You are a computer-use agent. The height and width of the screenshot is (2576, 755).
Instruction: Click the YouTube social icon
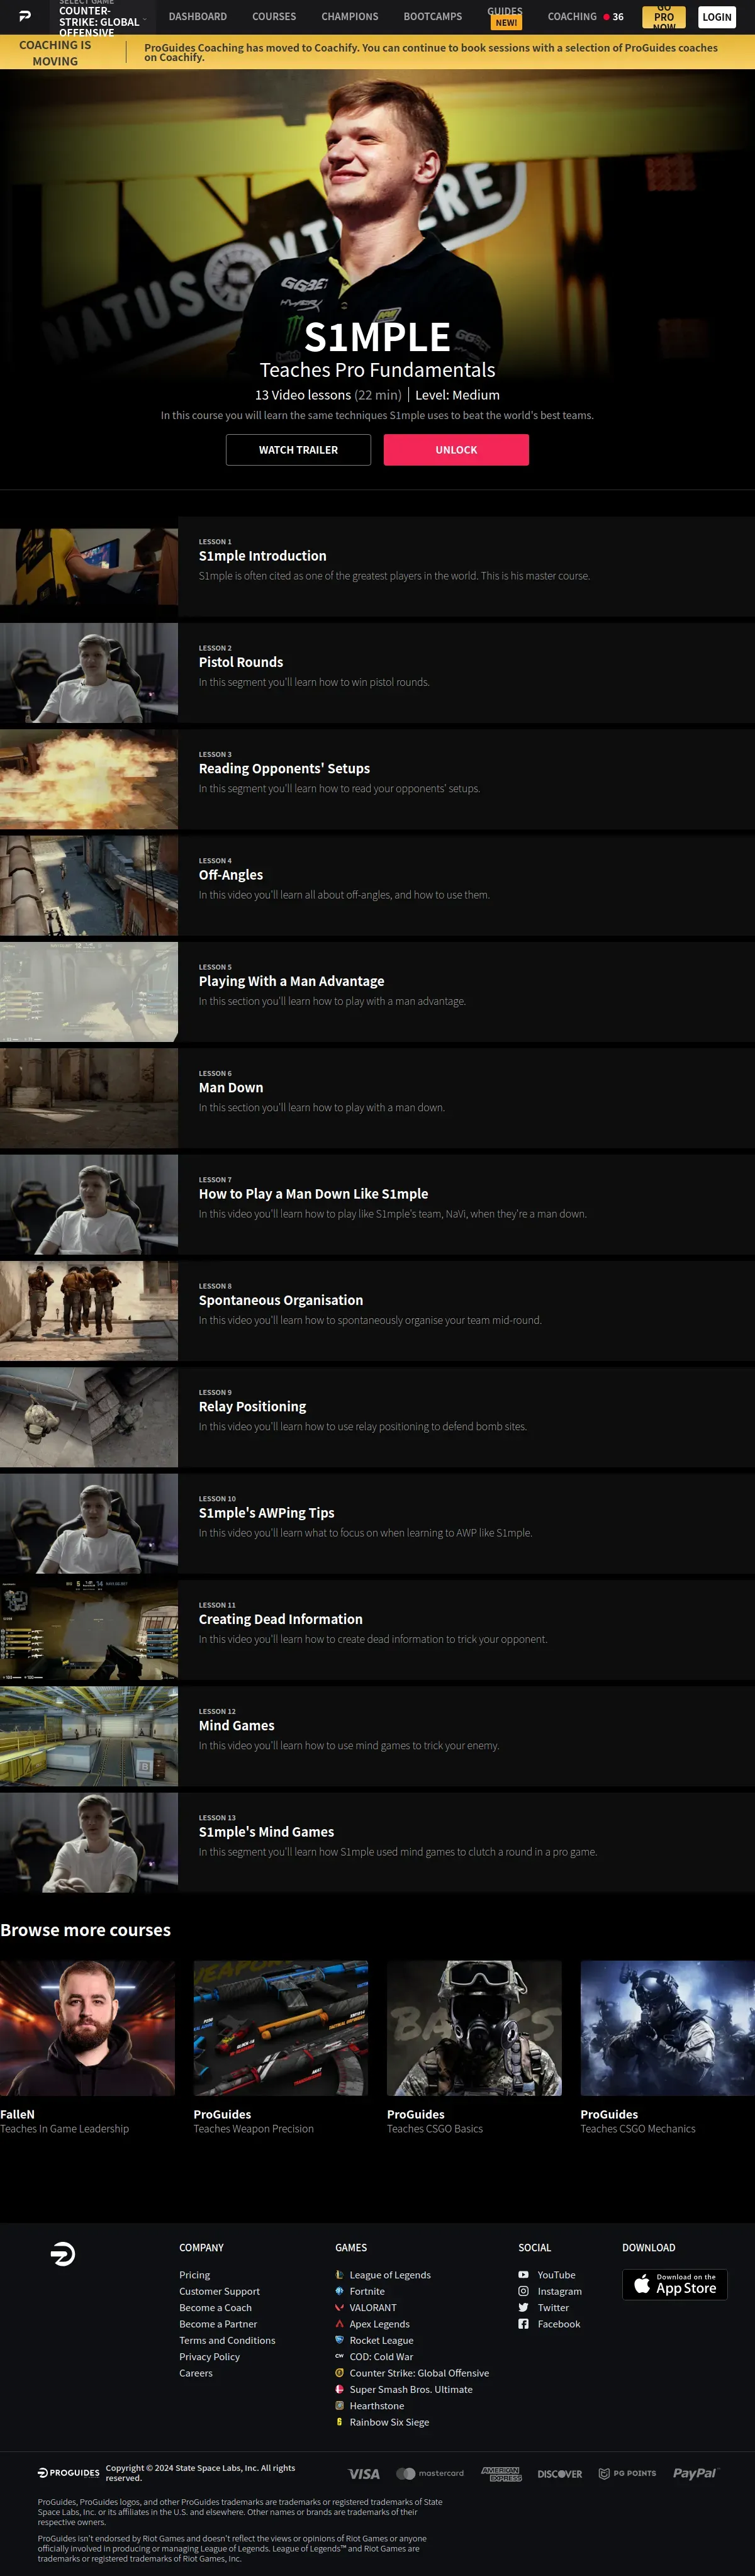pos(523,2275)
